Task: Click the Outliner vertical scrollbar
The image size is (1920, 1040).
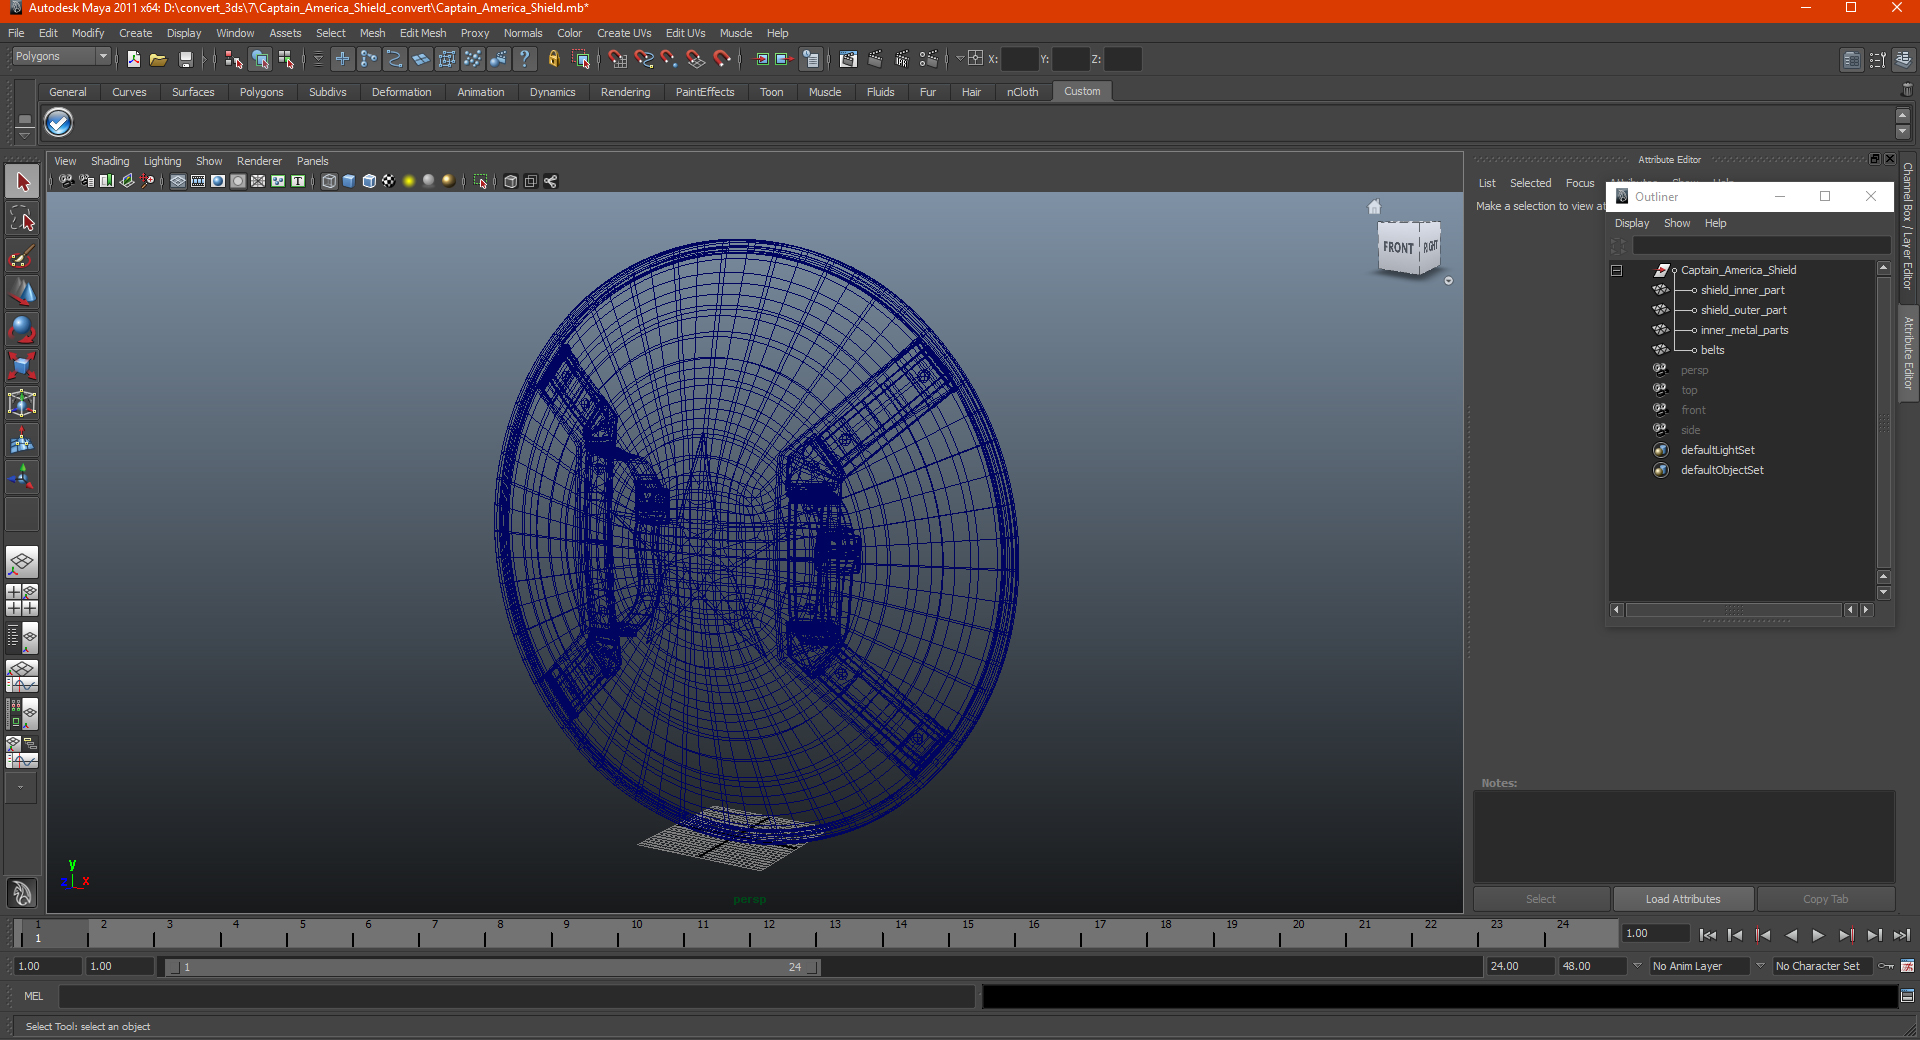Action: (1883, 420)
